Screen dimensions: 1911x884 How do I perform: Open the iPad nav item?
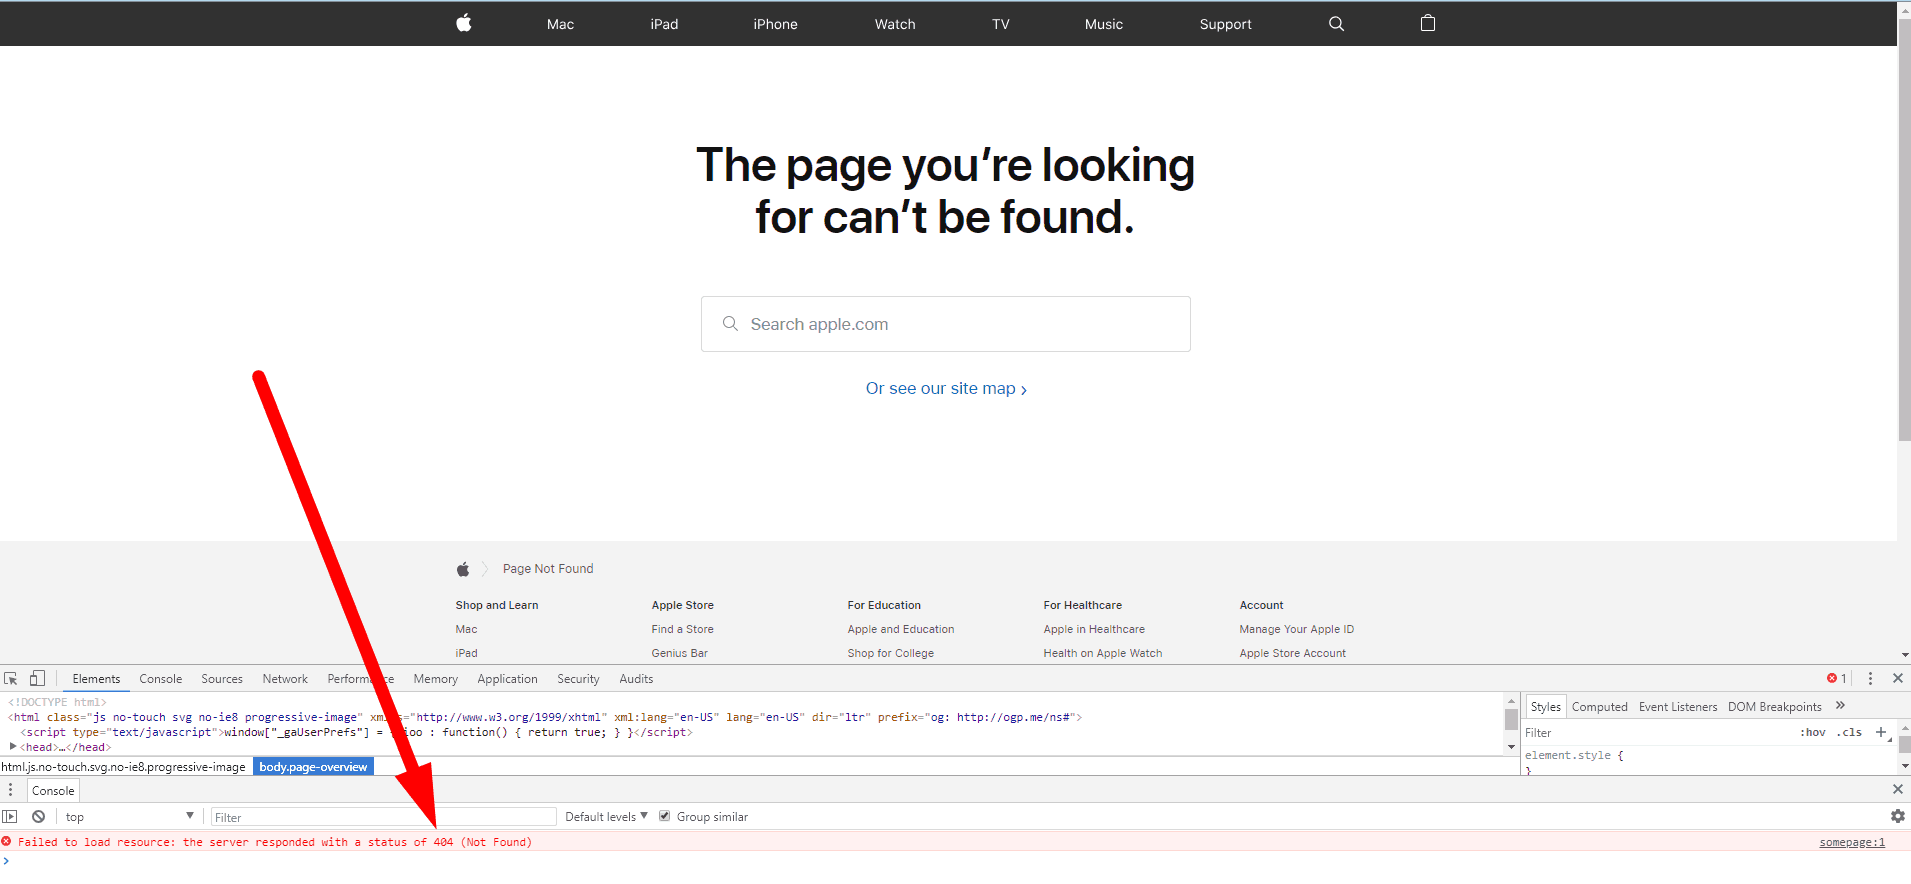664,24
